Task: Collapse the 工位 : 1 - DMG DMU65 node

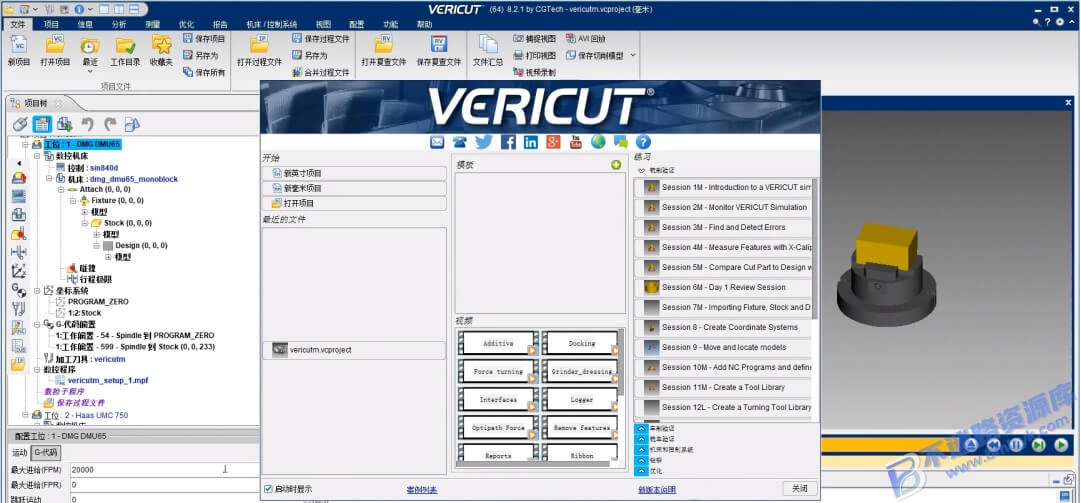Action: click(26, 145)
